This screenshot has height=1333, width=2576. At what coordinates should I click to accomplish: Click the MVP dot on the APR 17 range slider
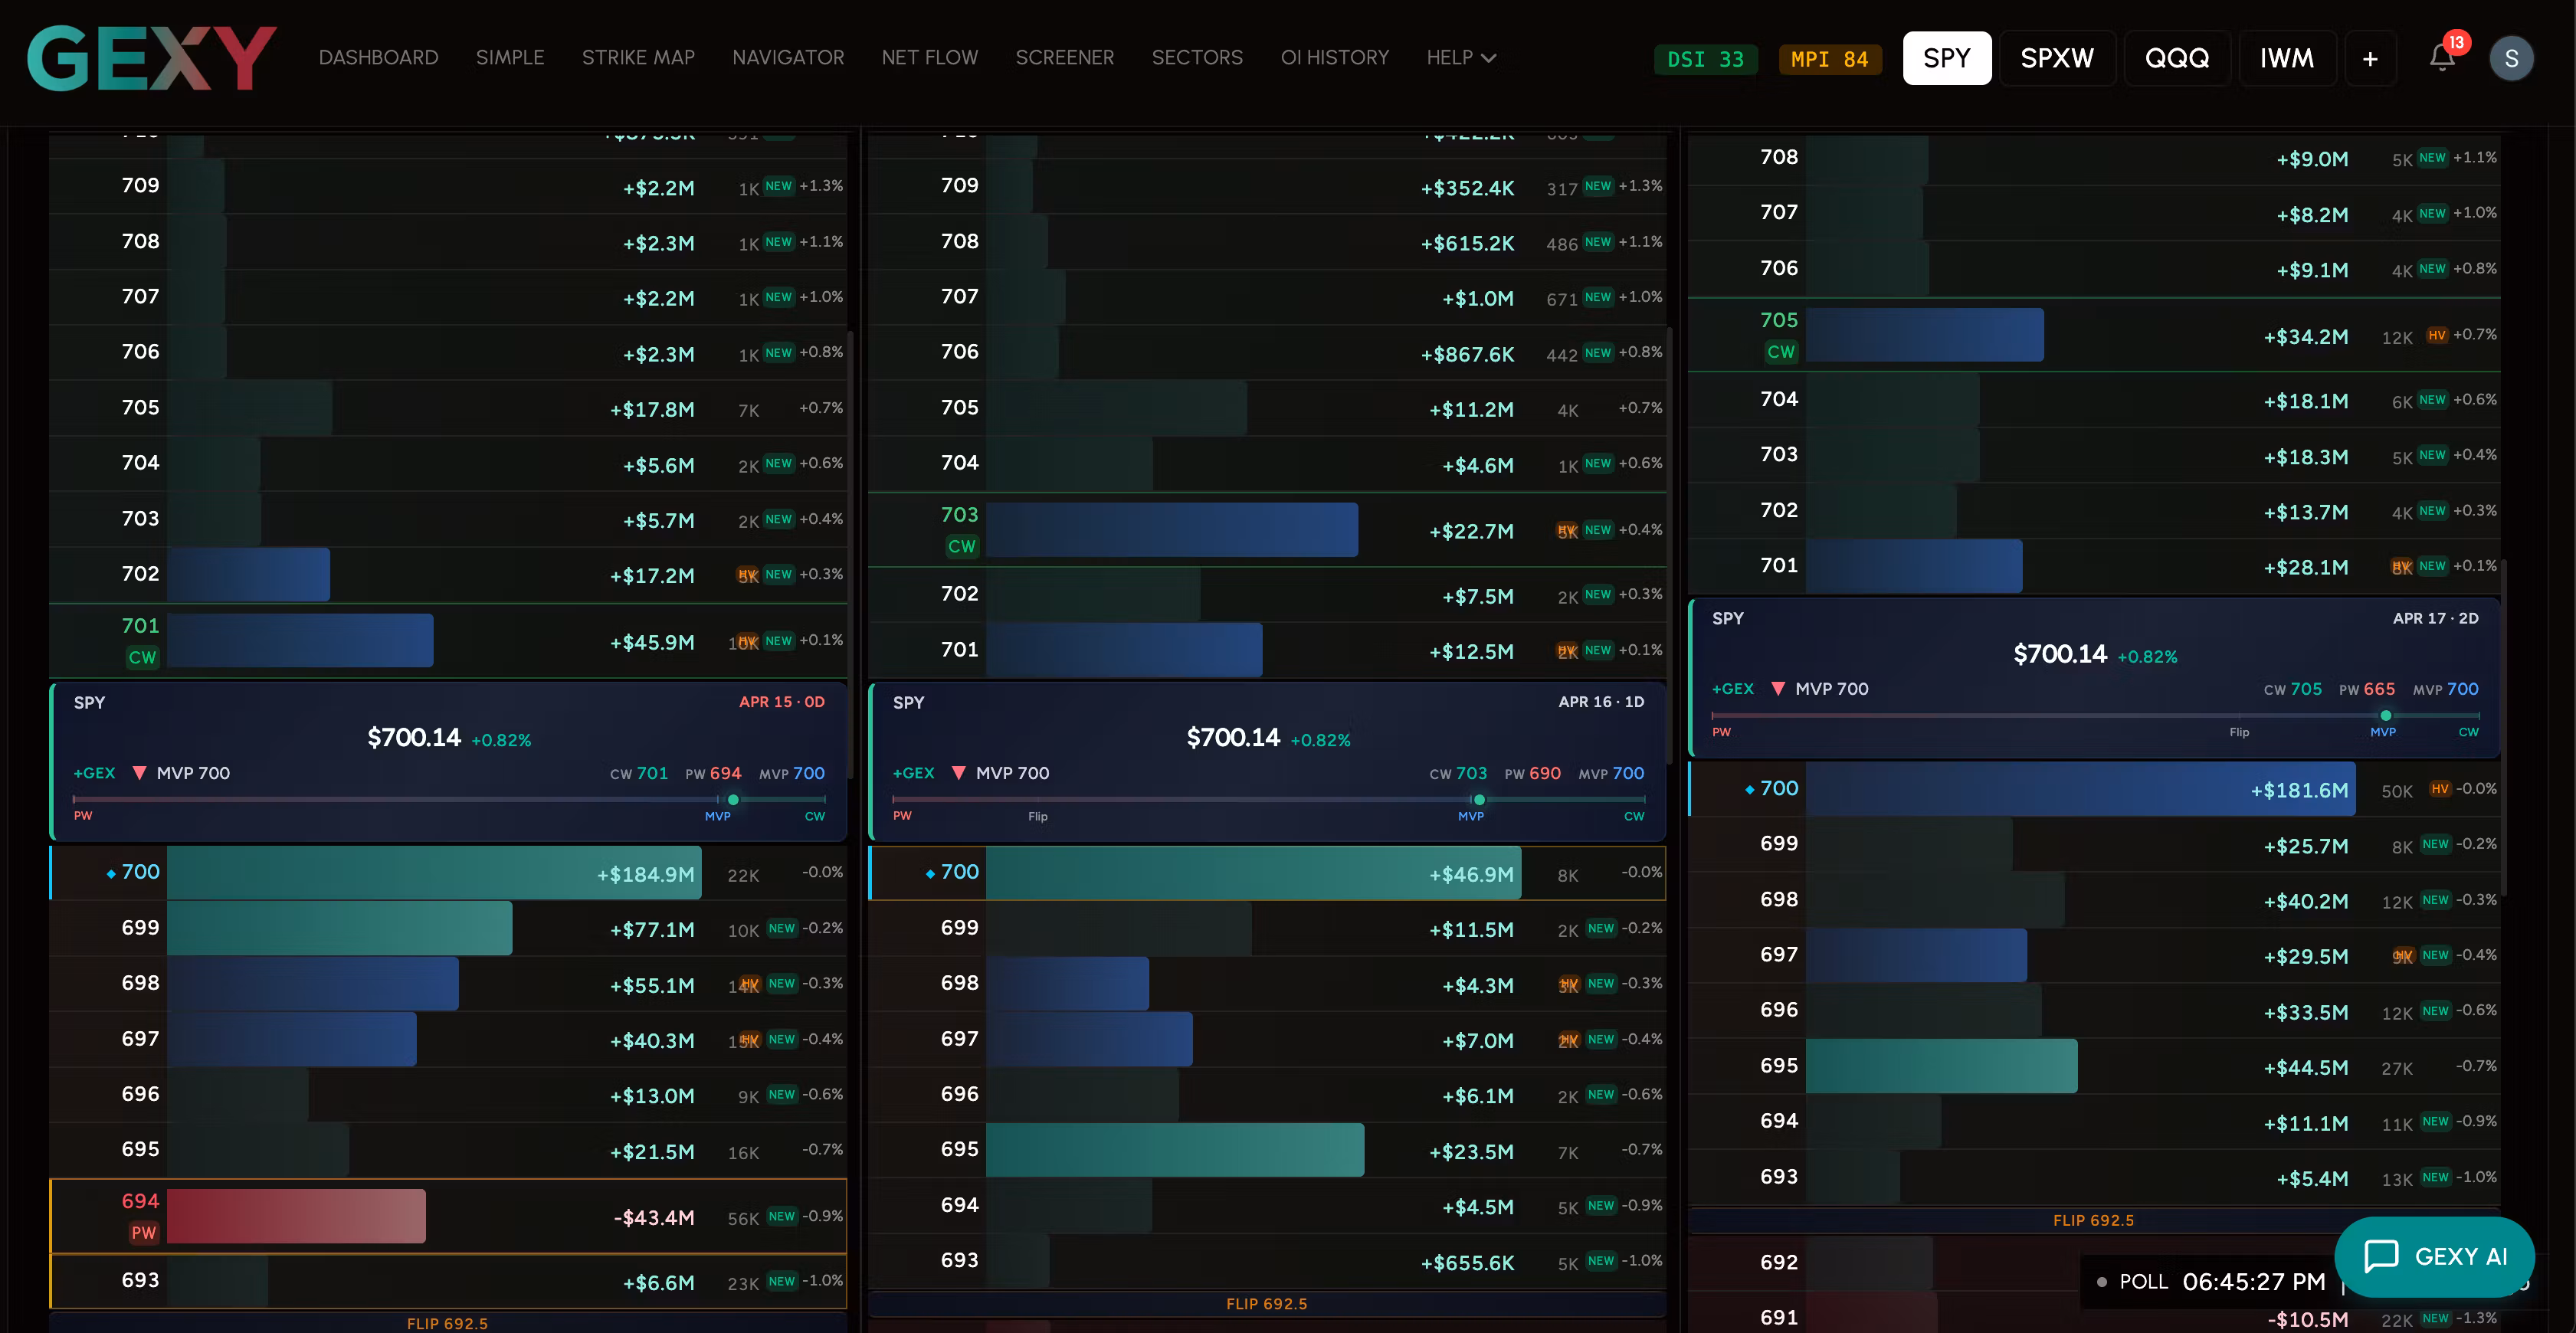click(x=2385, y=716)
